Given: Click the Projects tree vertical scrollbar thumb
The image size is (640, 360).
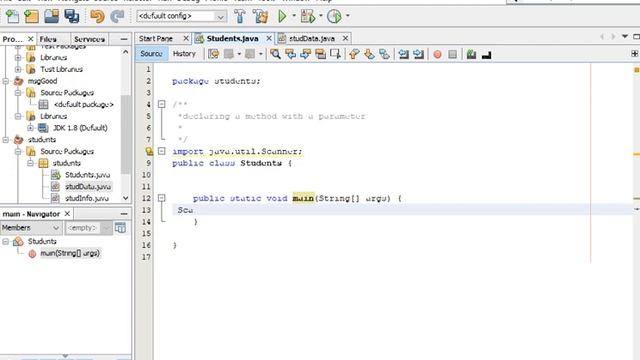Looking at the screenshot, I should [x=125, y=135].
